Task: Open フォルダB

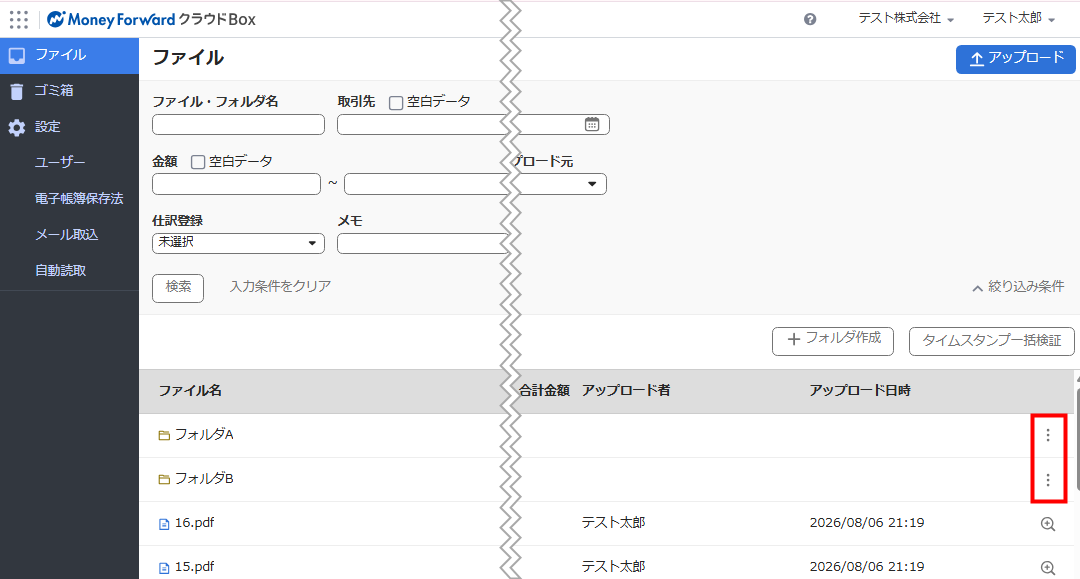Action: [204, 478]
